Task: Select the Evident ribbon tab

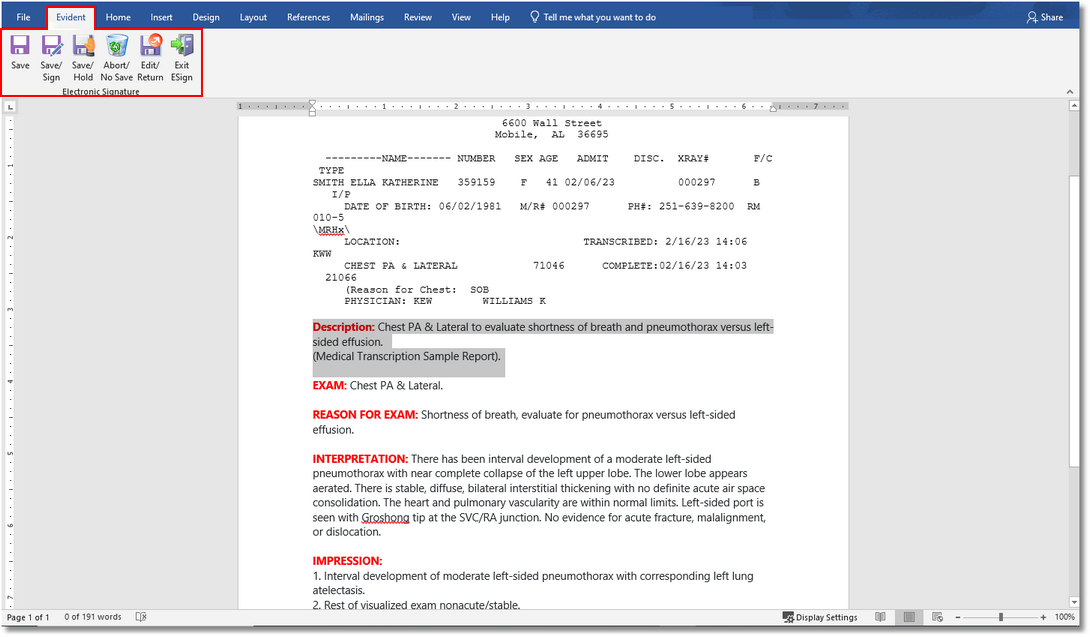Action: pyautogui.click(x=71, y=17)
